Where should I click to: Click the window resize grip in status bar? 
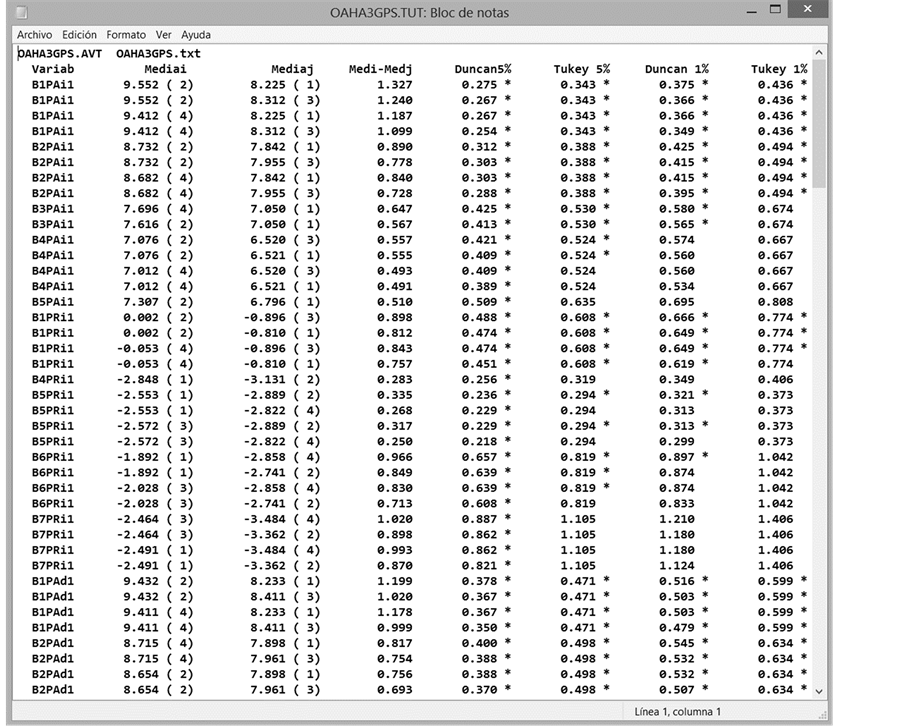coord(821,714)
